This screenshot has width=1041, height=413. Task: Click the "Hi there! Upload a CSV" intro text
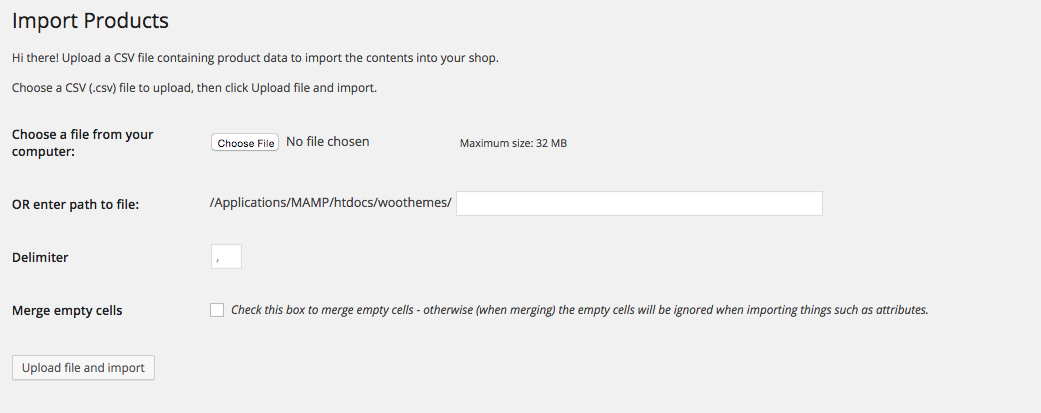coord(255,58)
